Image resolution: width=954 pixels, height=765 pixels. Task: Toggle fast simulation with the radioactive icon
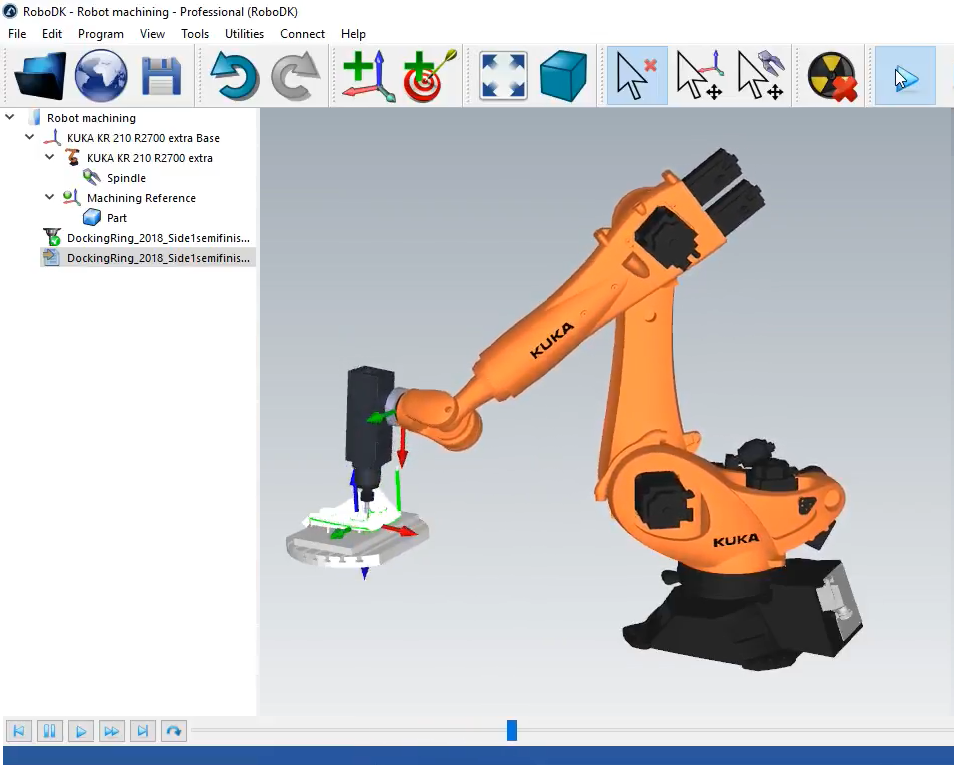coord(829,75)
